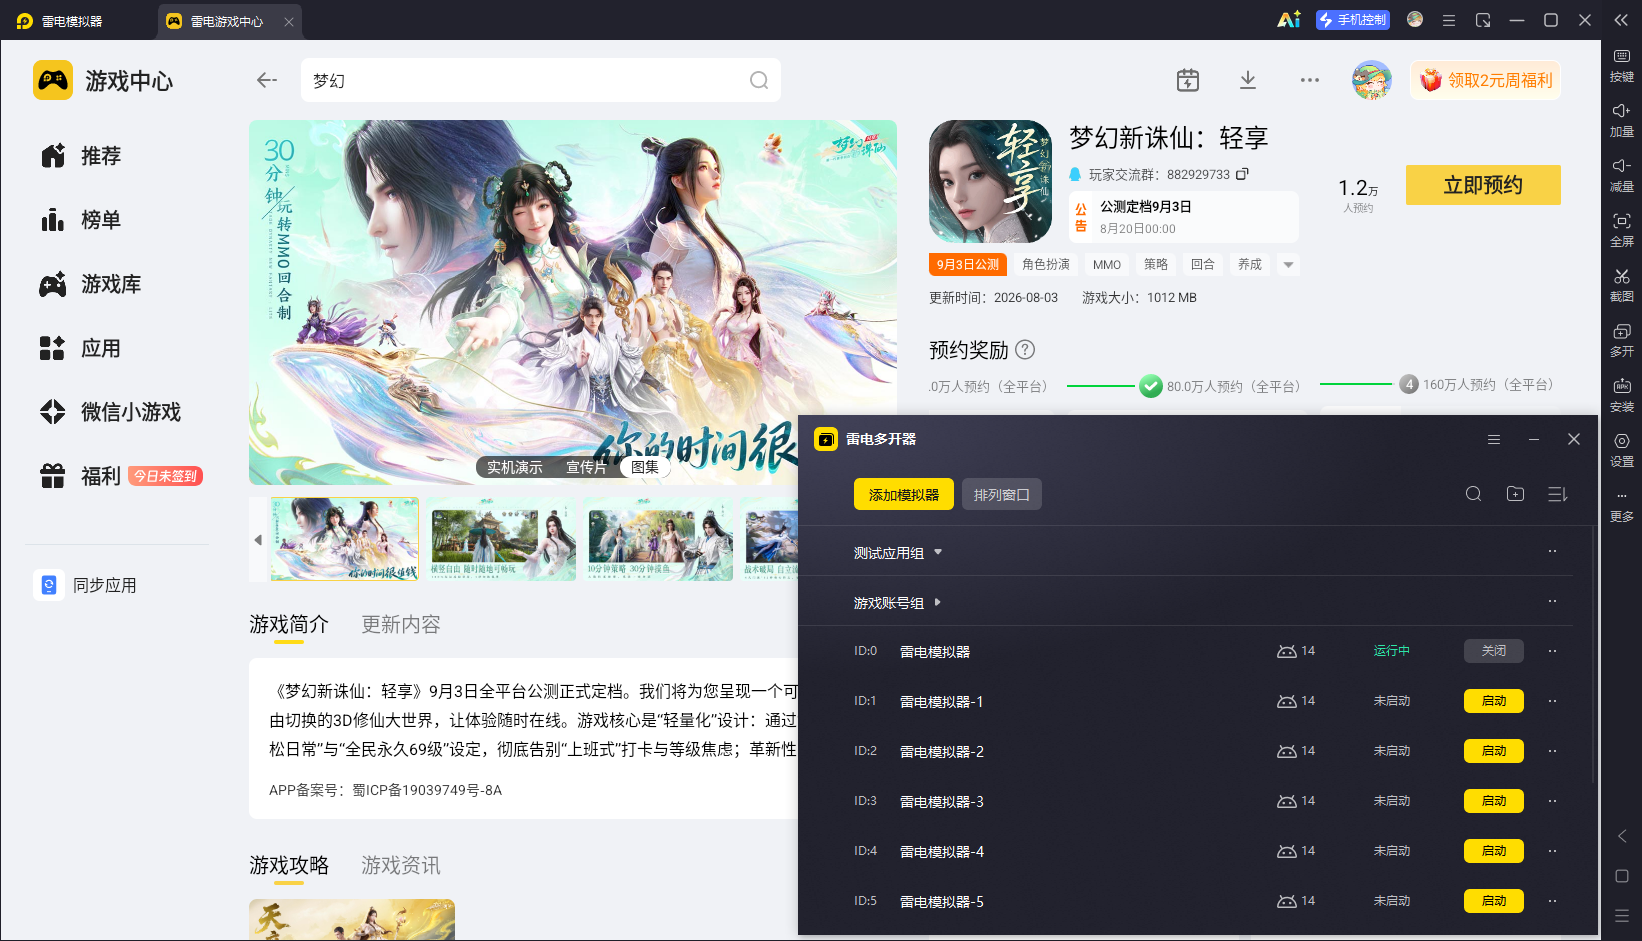Open the calendar reservation icon
Screen dimensions: 1642x941
coord(1188,80)
